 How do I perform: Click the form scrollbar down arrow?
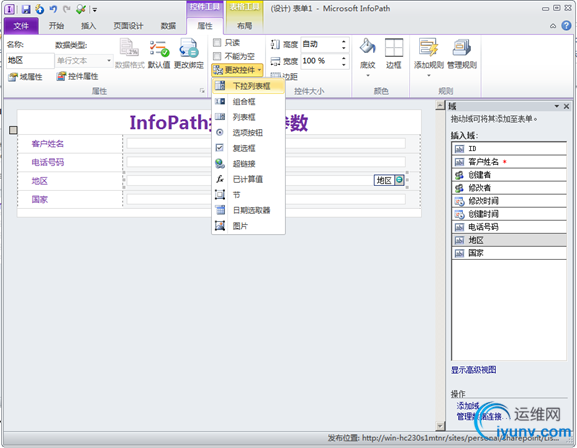click(440, 426)
